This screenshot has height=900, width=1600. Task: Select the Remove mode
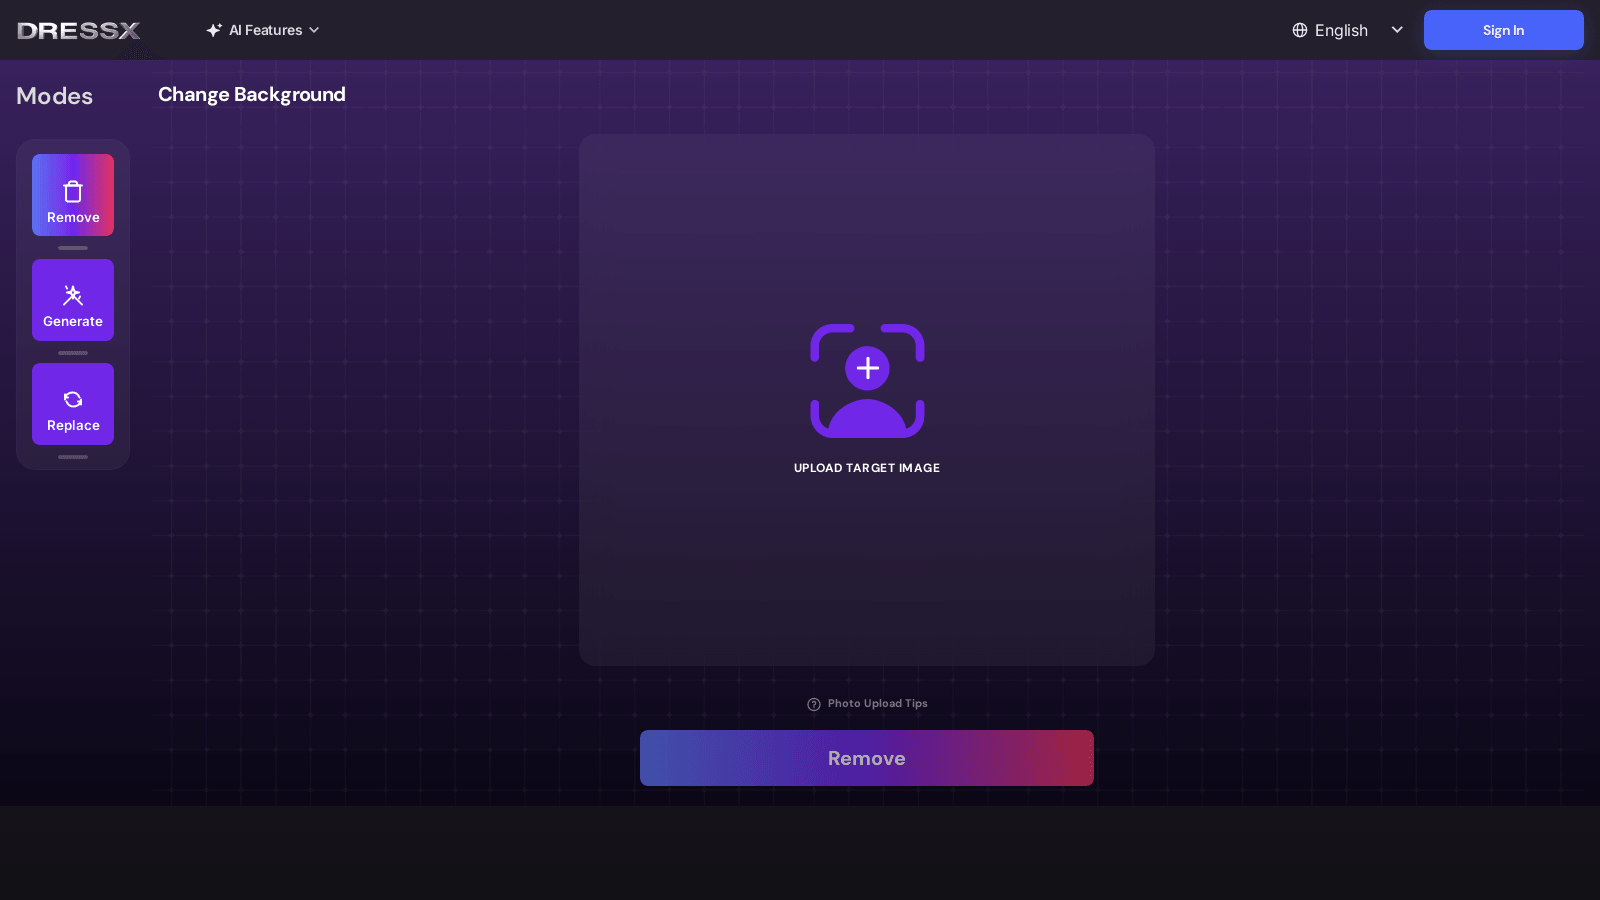point(73,195)
